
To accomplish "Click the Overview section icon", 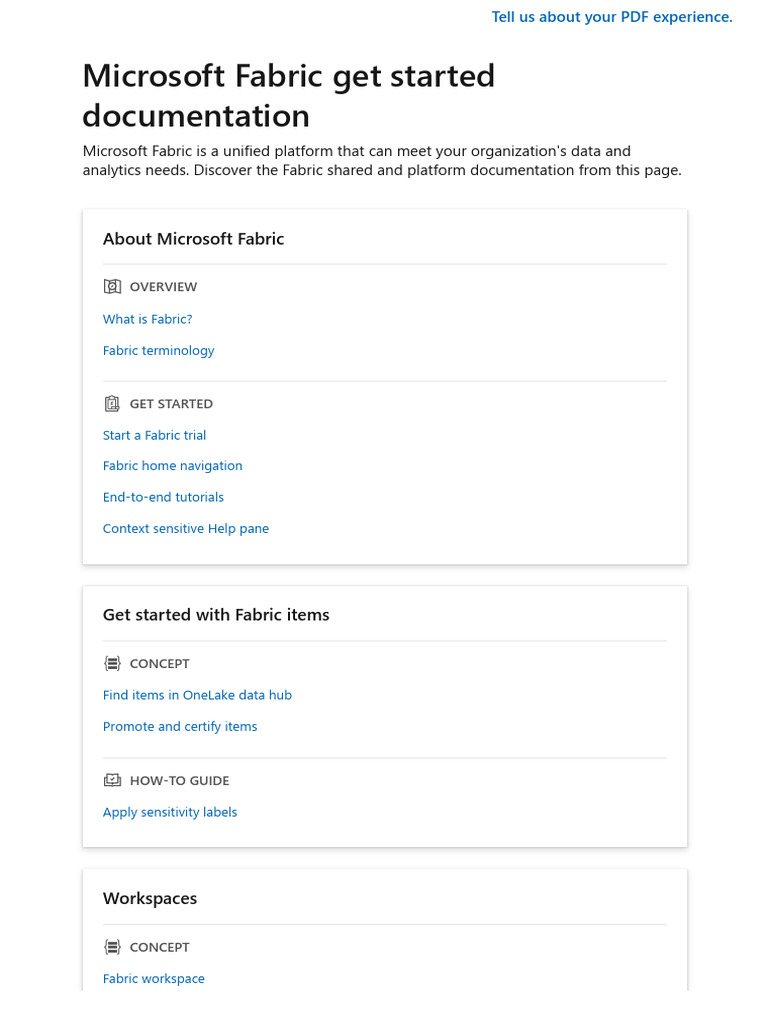I will pyautogui.click(x=112, y=287).
